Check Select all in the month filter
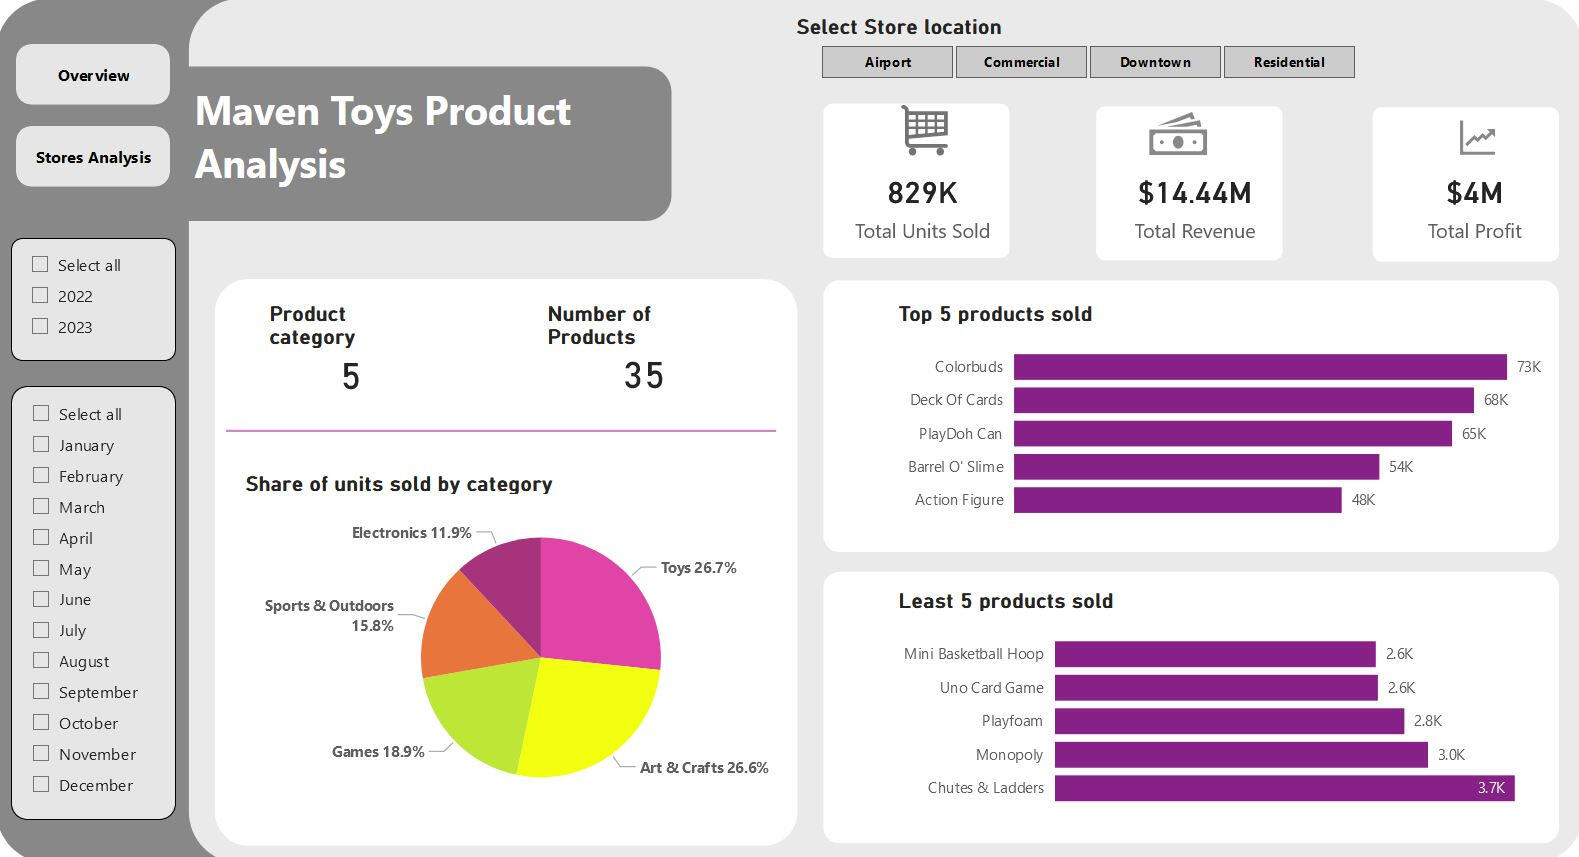Viewport: 1579px width, 857px height. (41, 413)
